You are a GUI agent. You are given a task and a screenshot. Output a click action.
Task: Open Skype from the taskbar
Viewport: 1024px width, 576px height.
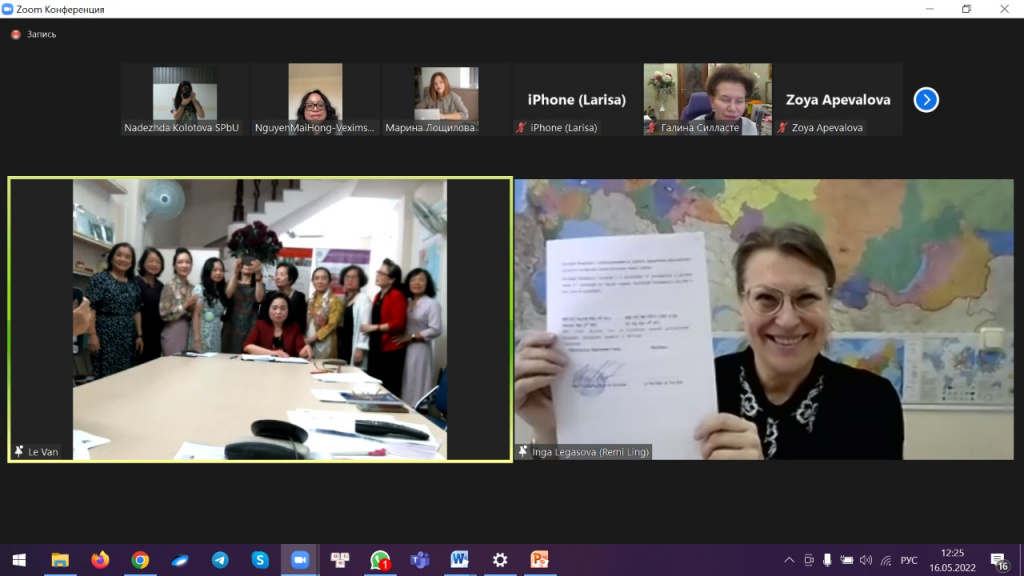(260, 560)
